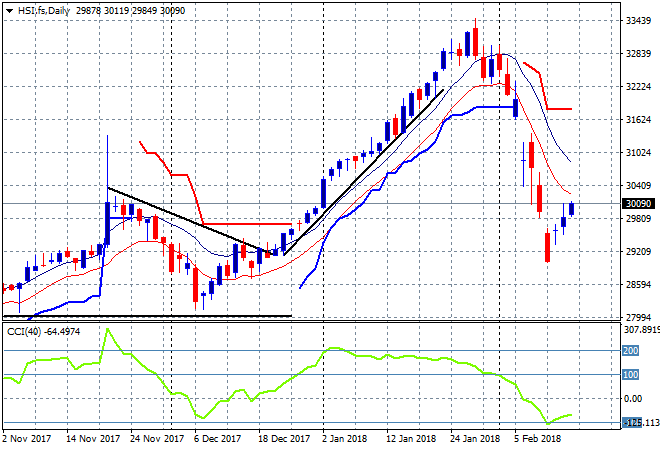Click the 28594 price axis label

coord(638,285)
